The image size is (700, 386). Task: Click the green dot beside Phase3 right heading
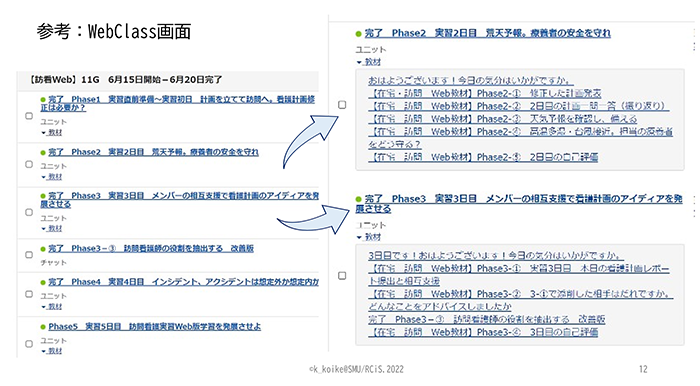(358, 199)
